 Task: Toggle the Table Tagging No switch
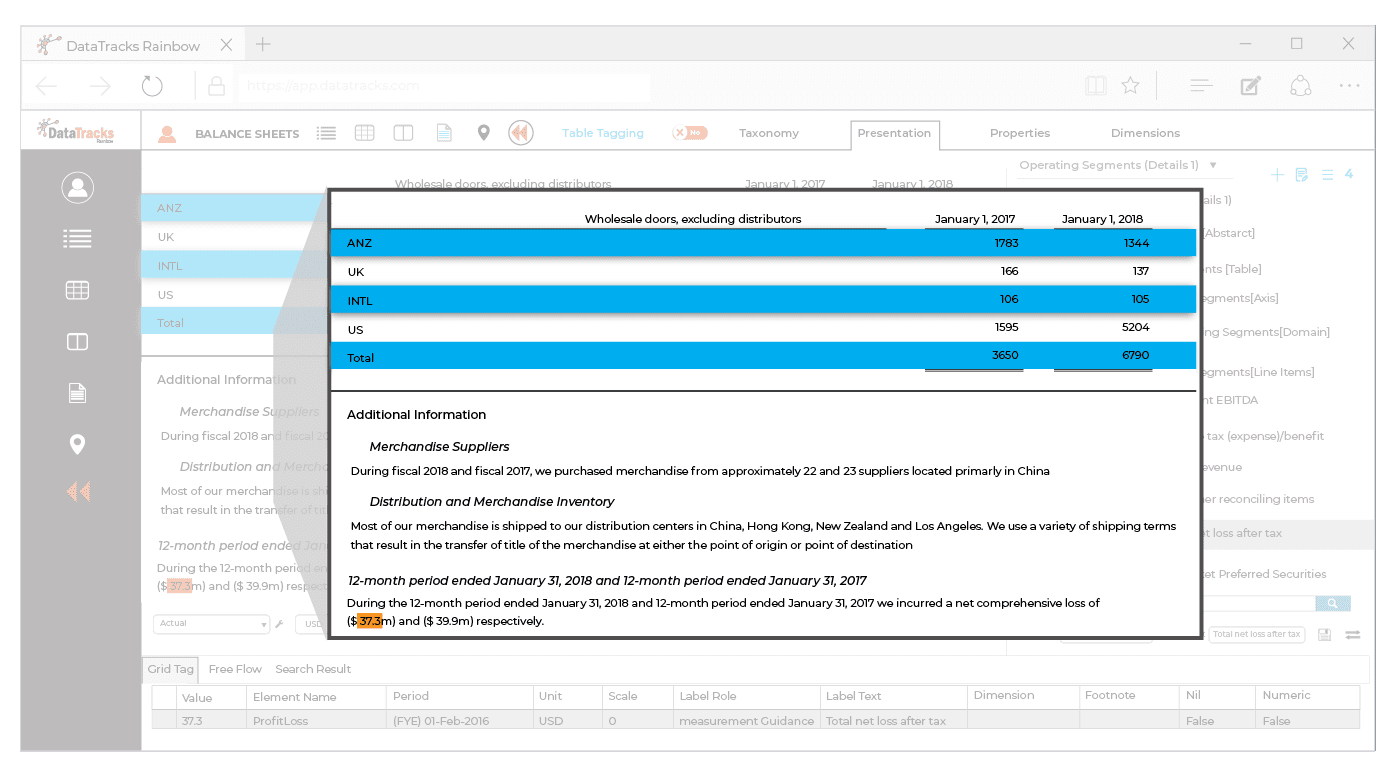[690, 133]
